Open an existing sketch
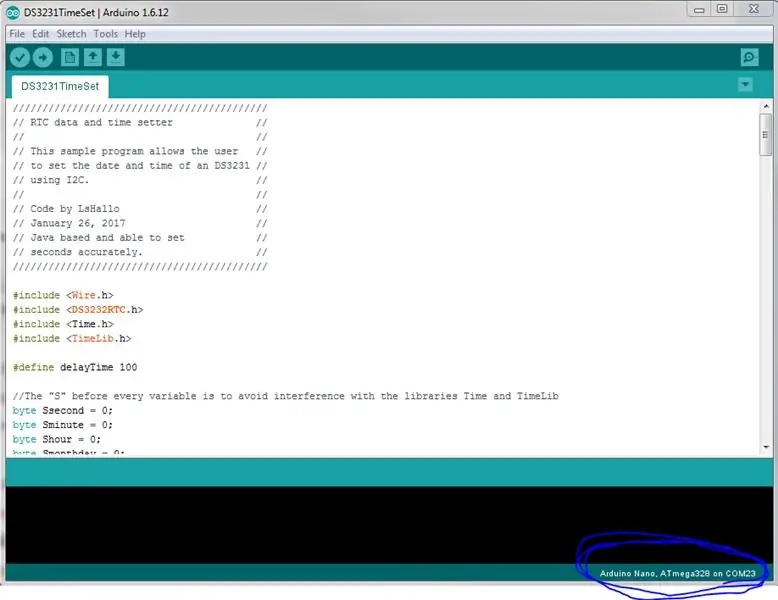The image size is (778, 600). (x=93, y=57)
